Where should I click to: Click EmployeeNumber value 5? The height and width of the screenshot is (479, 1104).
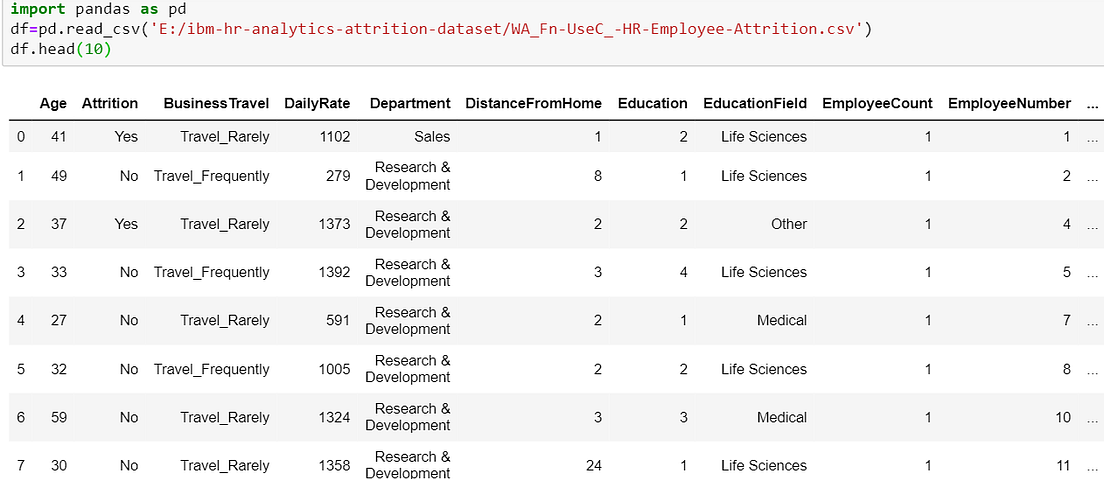(1067, 272)
